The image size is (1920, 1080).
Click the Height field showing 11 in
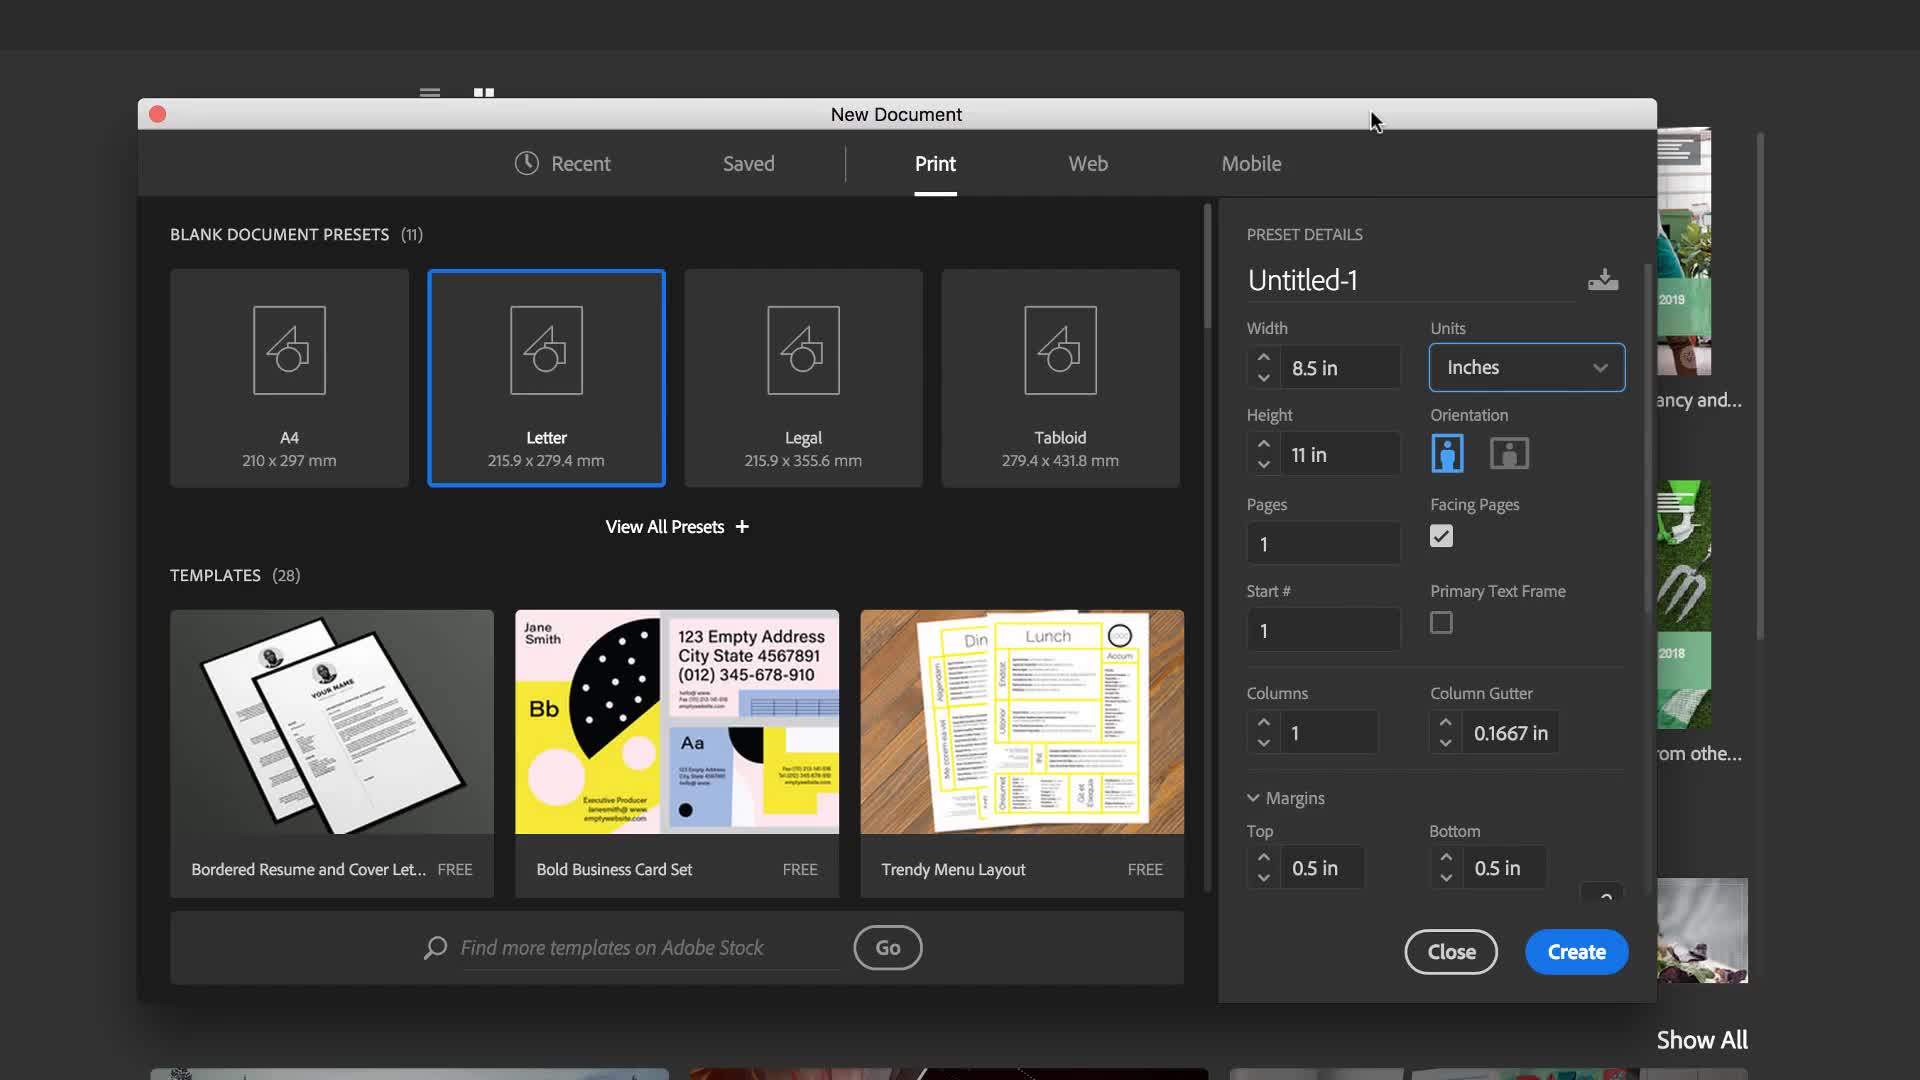(1341, 455)
